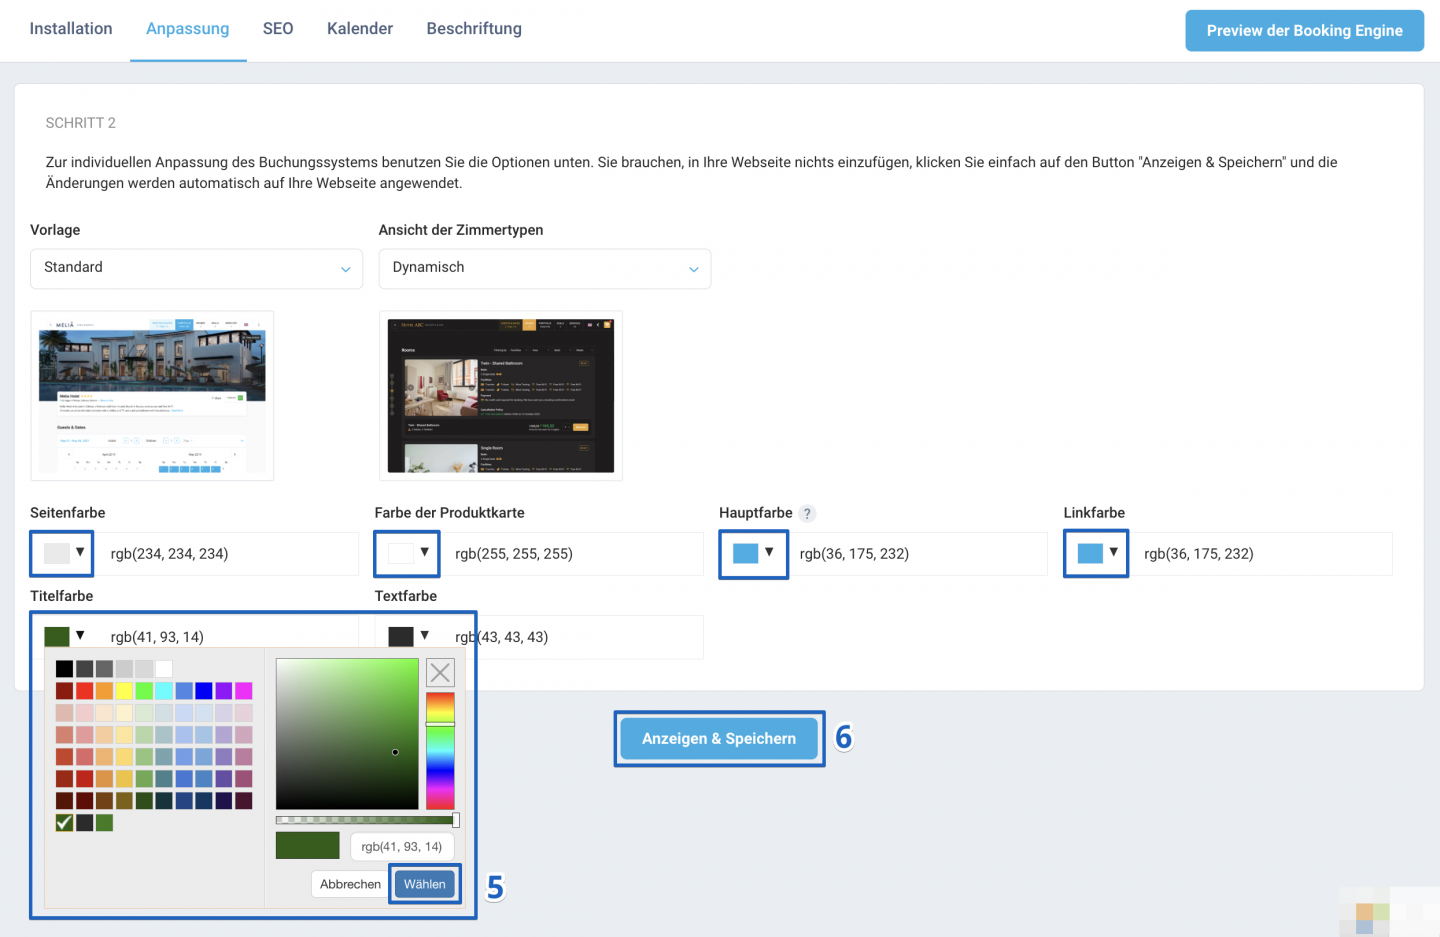
Task: Open the Kalender tab
Action: coord(360,29)
